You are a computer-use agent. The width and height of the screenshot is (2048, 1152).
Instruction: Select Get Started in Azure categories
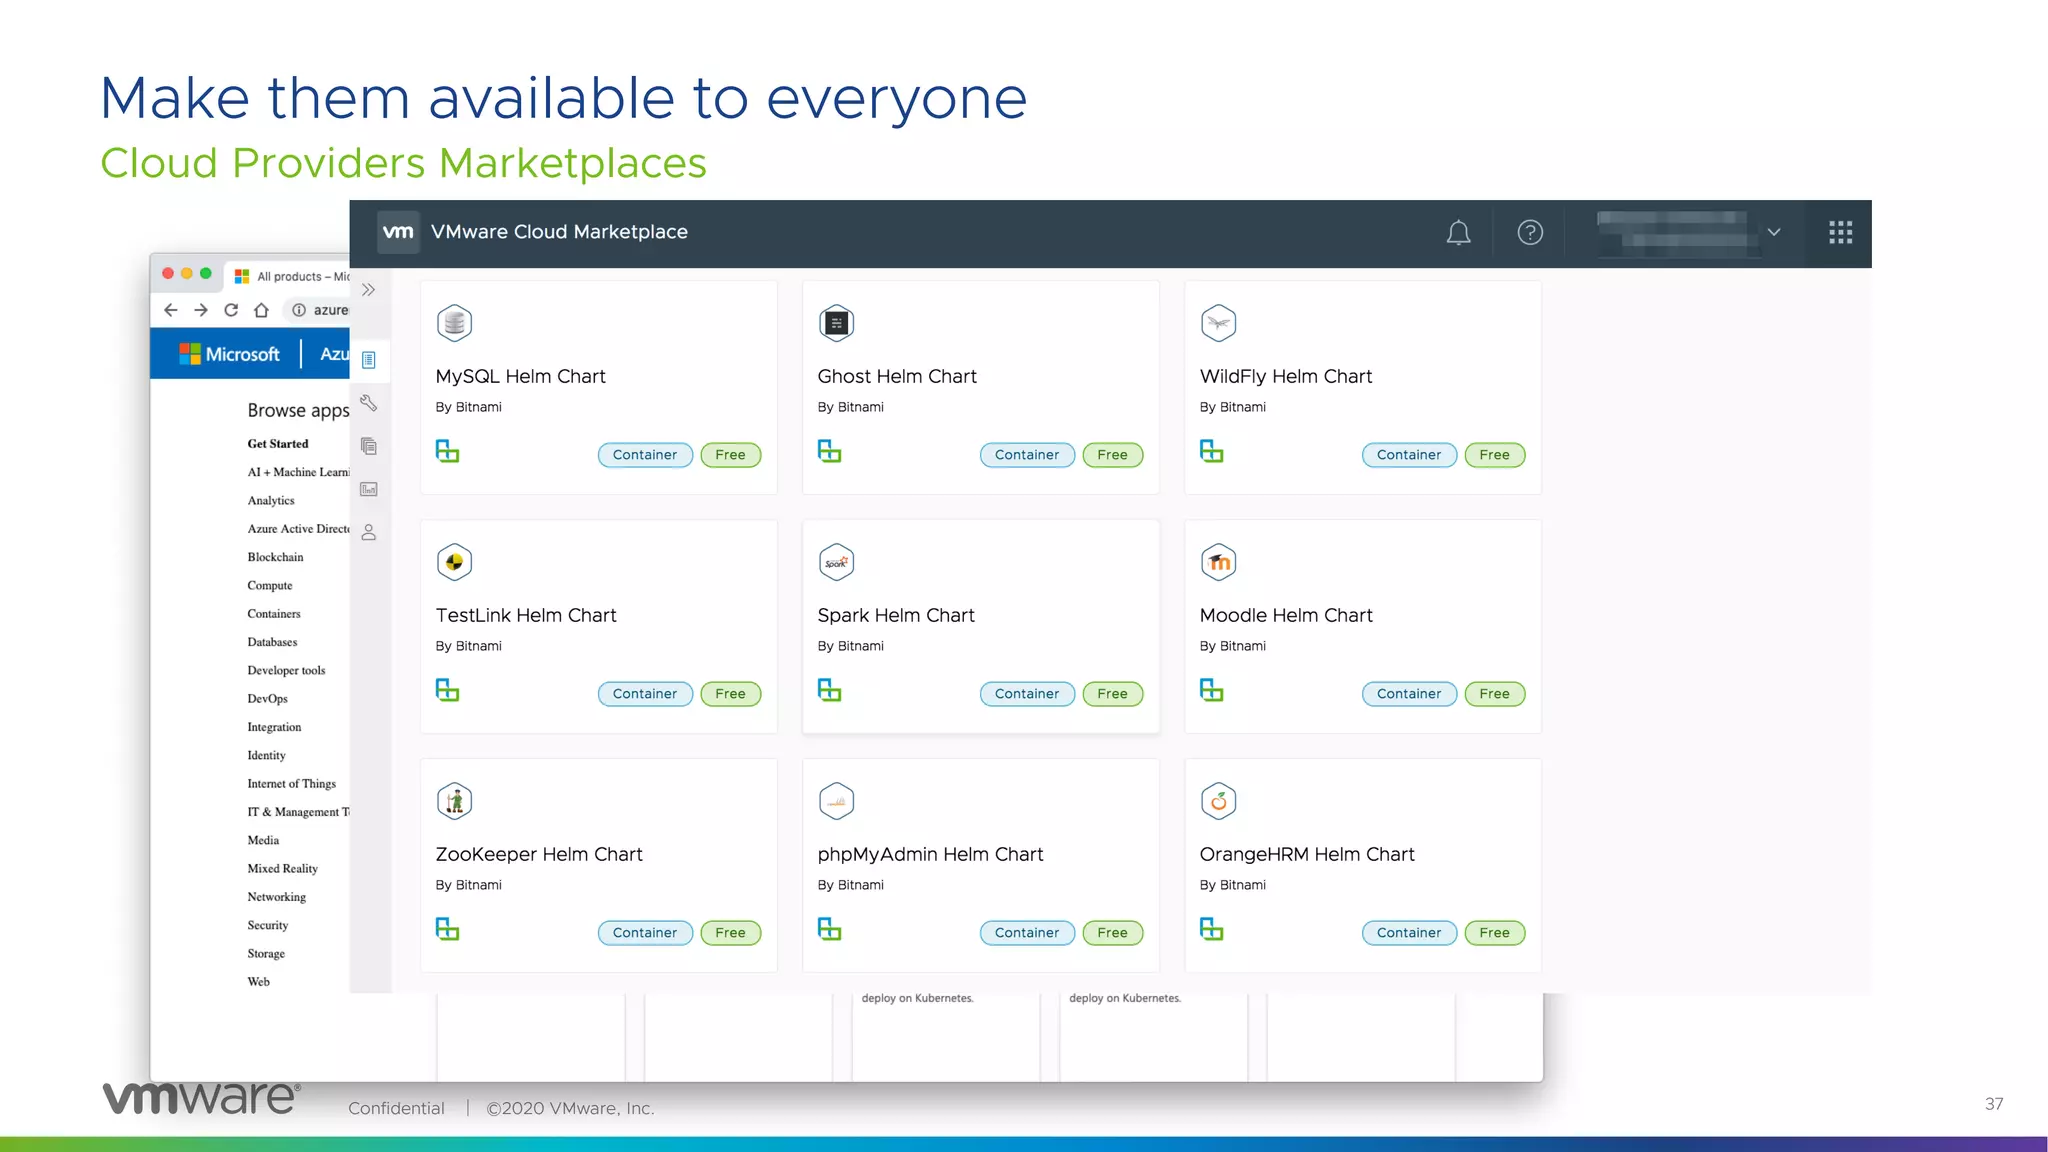point(278,444)
